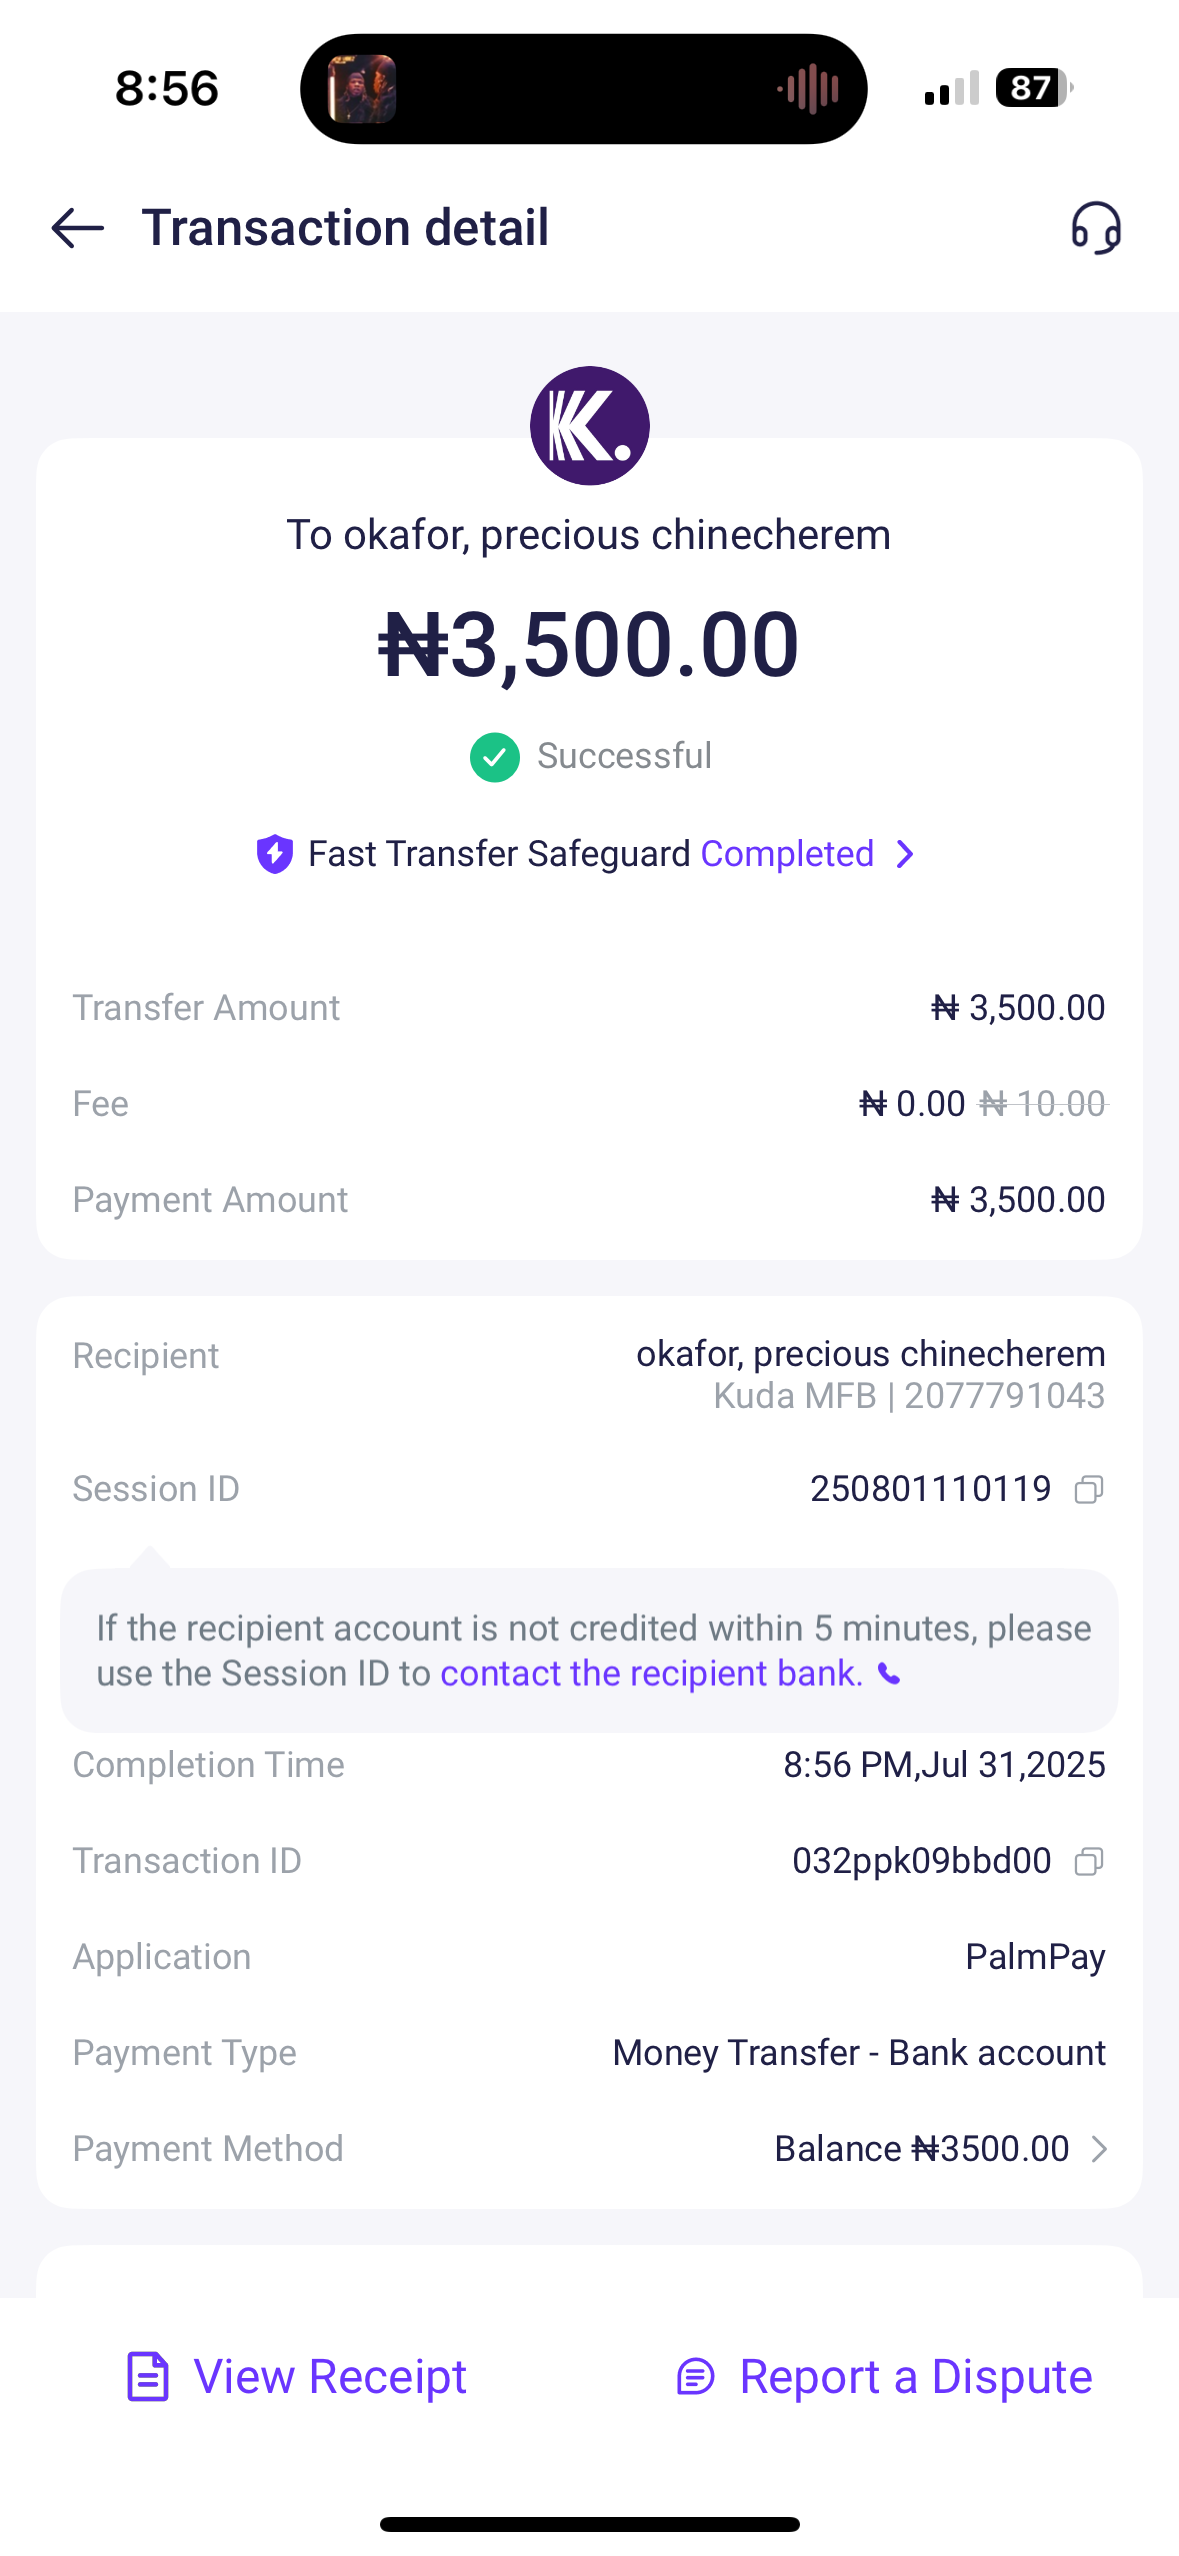
Task: Tap the View Receipt document icon
Action: (x=148, y=2377)
